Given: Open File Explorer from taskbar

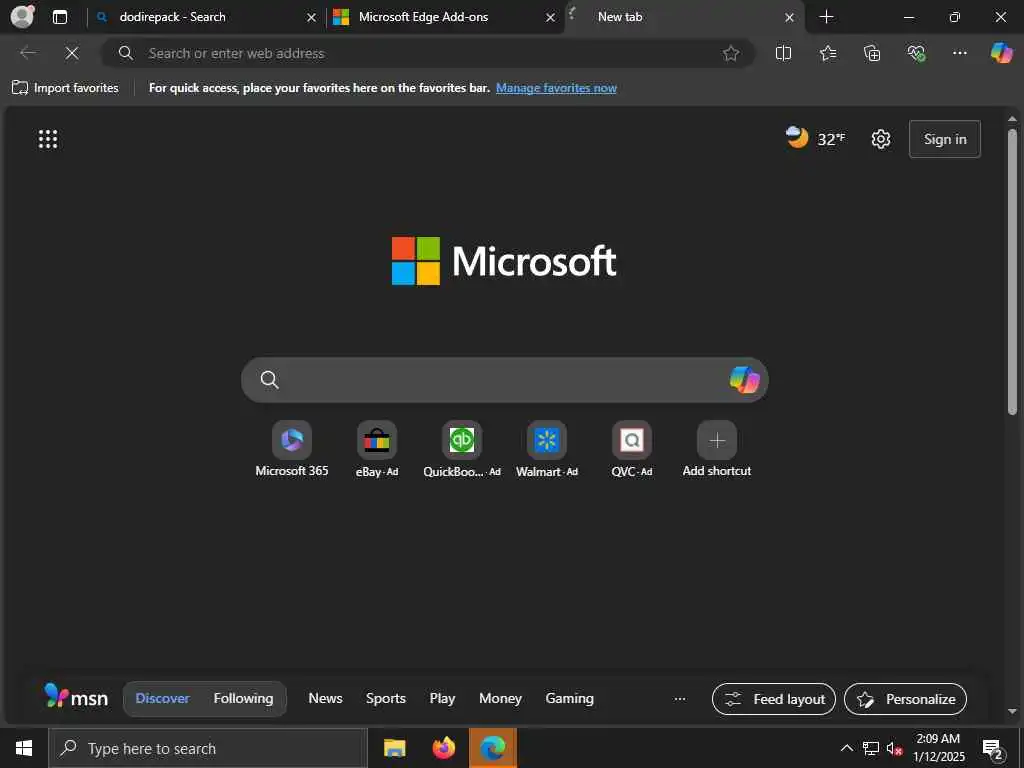Looking at the screenshot, I should (x=394, y=748).
